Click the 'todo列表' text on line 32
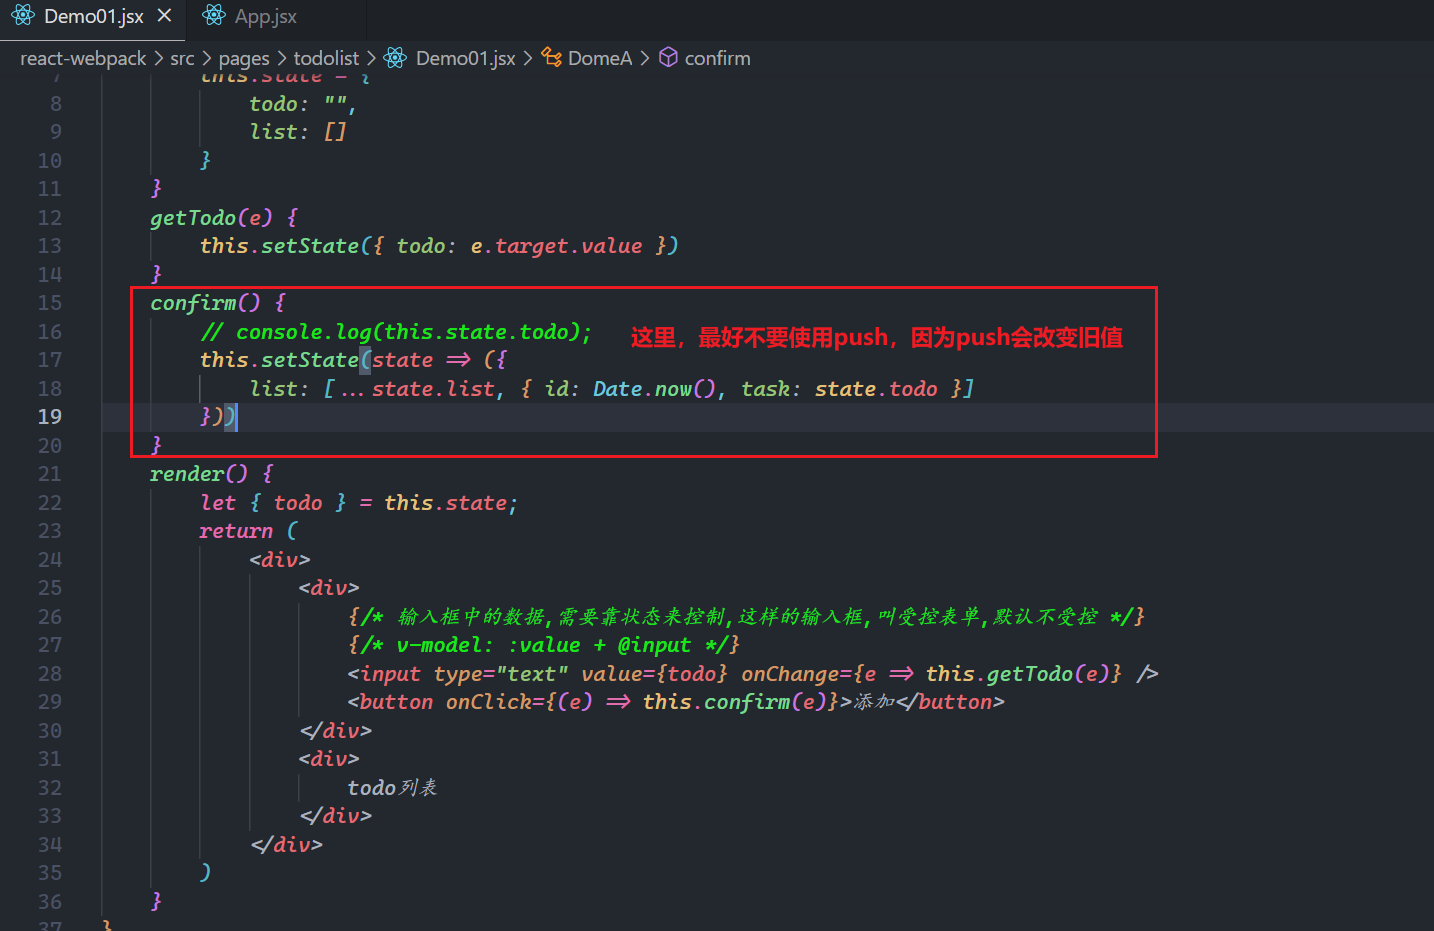The width and height of the screenshot is (1434, 931). (392, 788)
